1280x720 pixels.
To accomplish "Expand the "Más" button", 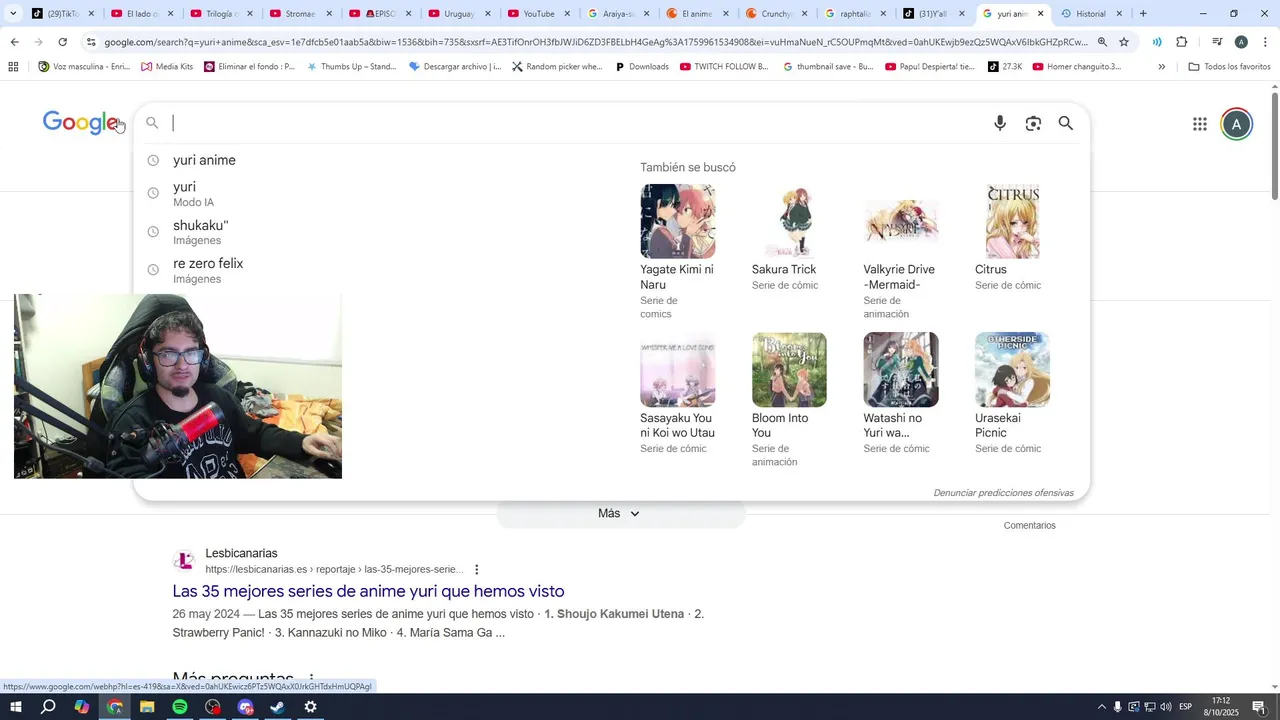I will point(620,513).
